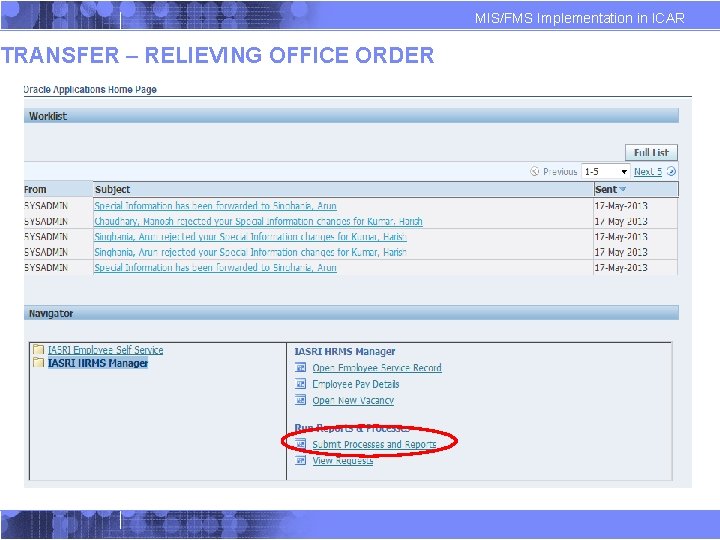Screen dimensions: 720x540
Task: Click the Full List button
Action: pos(651,152)
